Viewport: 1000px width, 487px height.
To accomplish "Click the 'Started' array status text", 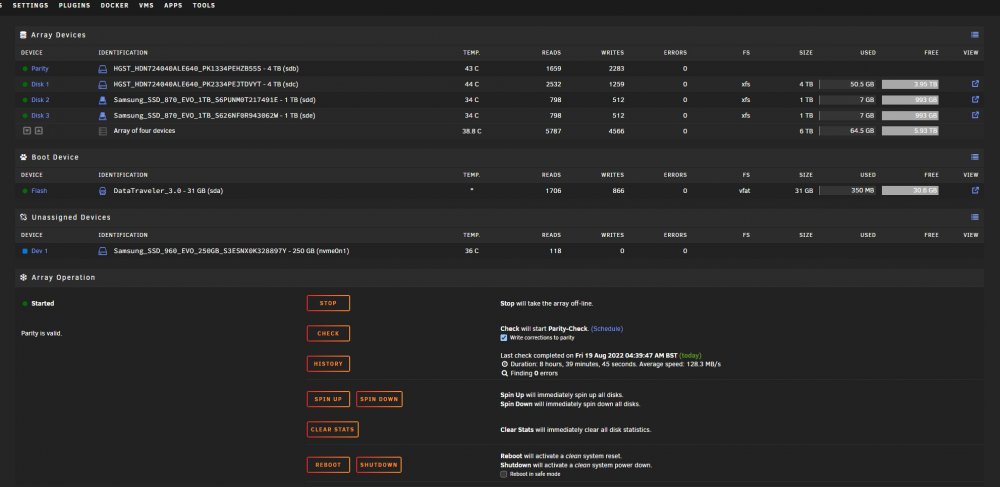I will (x=43, y=303).
